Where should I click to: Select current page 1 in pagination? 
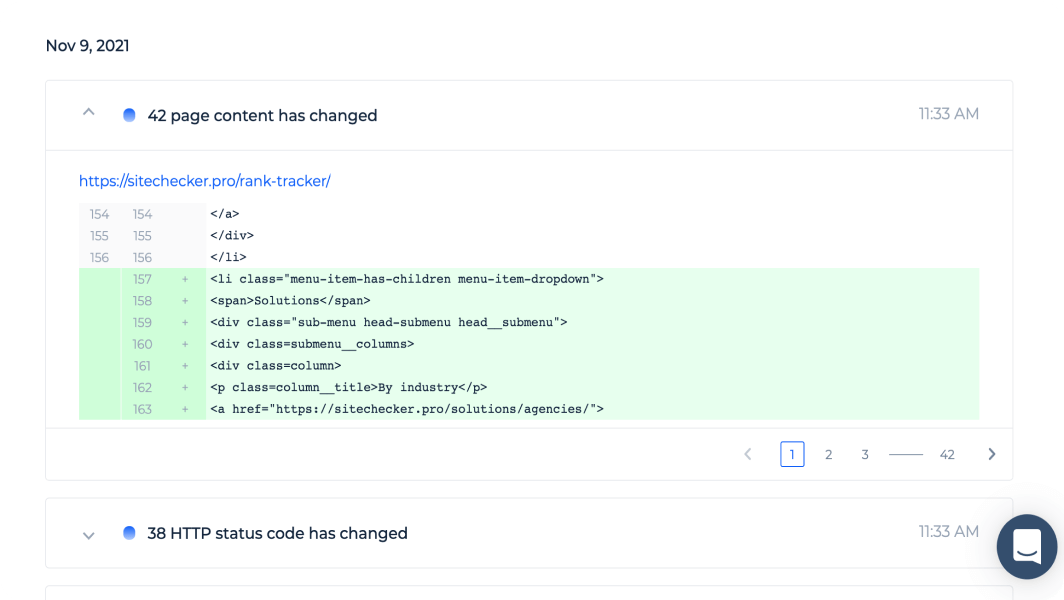(x=792, y=454)
